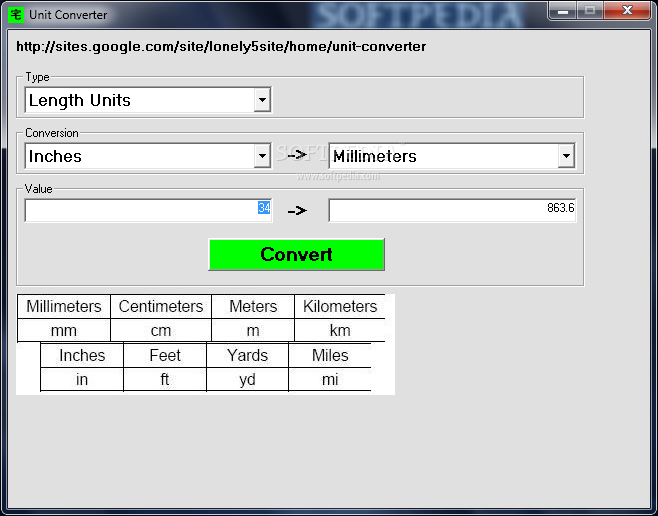Click the green Convert button

[x=296, y=255]
